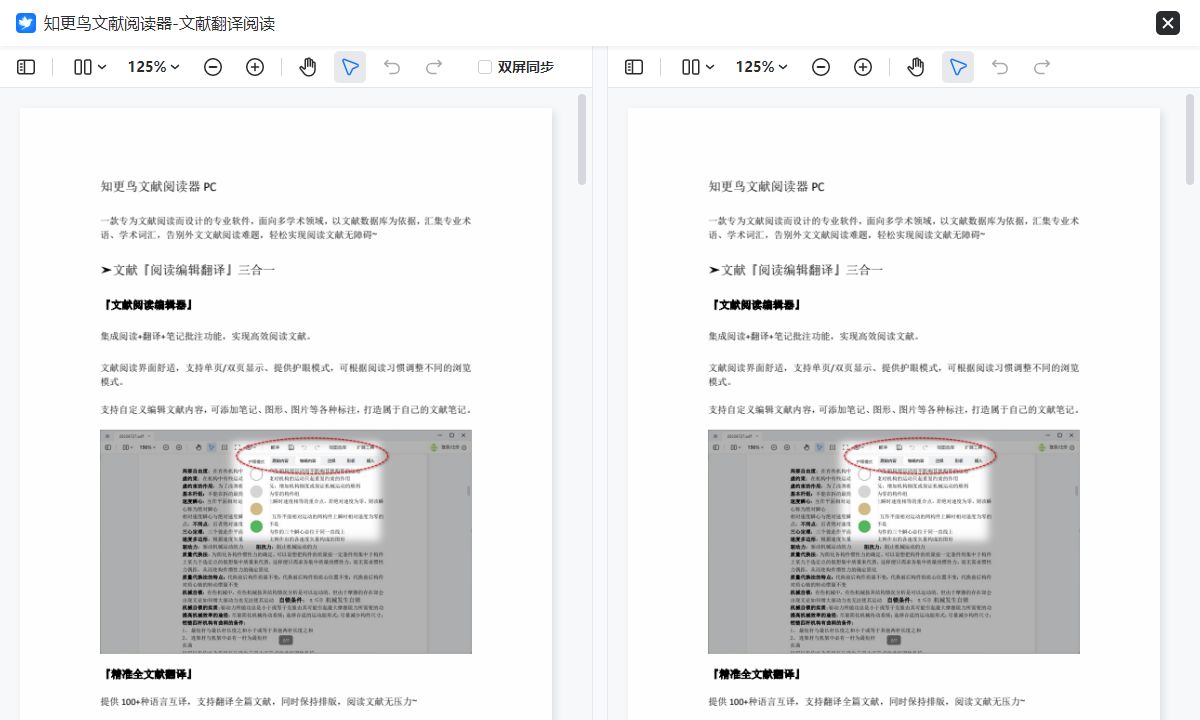Screen dimensions: 1200x720
Task: Select the pointer tool in left pane
Action: pos(350,67)
